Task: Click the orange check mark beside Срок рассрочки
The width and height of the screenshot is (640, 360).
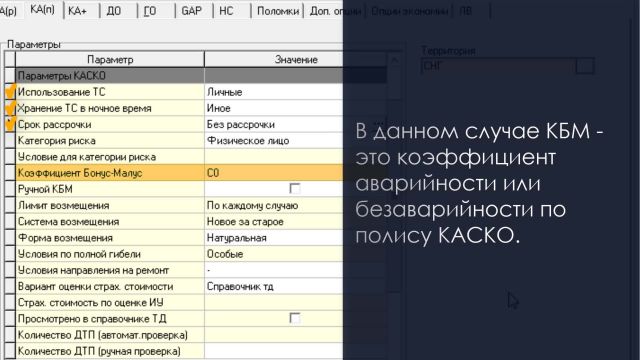Action: point(10,124)
